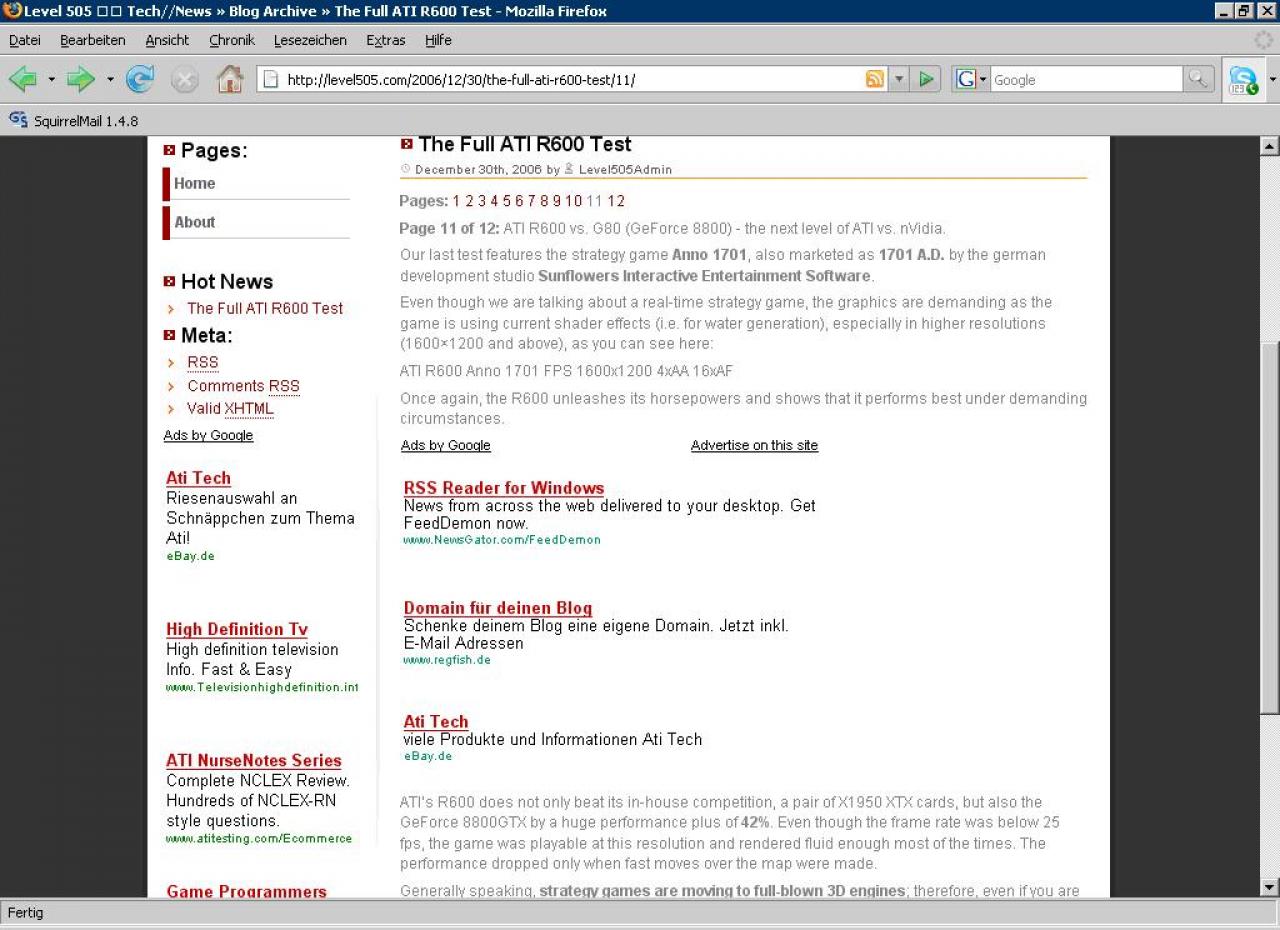Screen dimensions: 1280x930
Task: Go to page 10 of the article
Action: click(574, 201)
